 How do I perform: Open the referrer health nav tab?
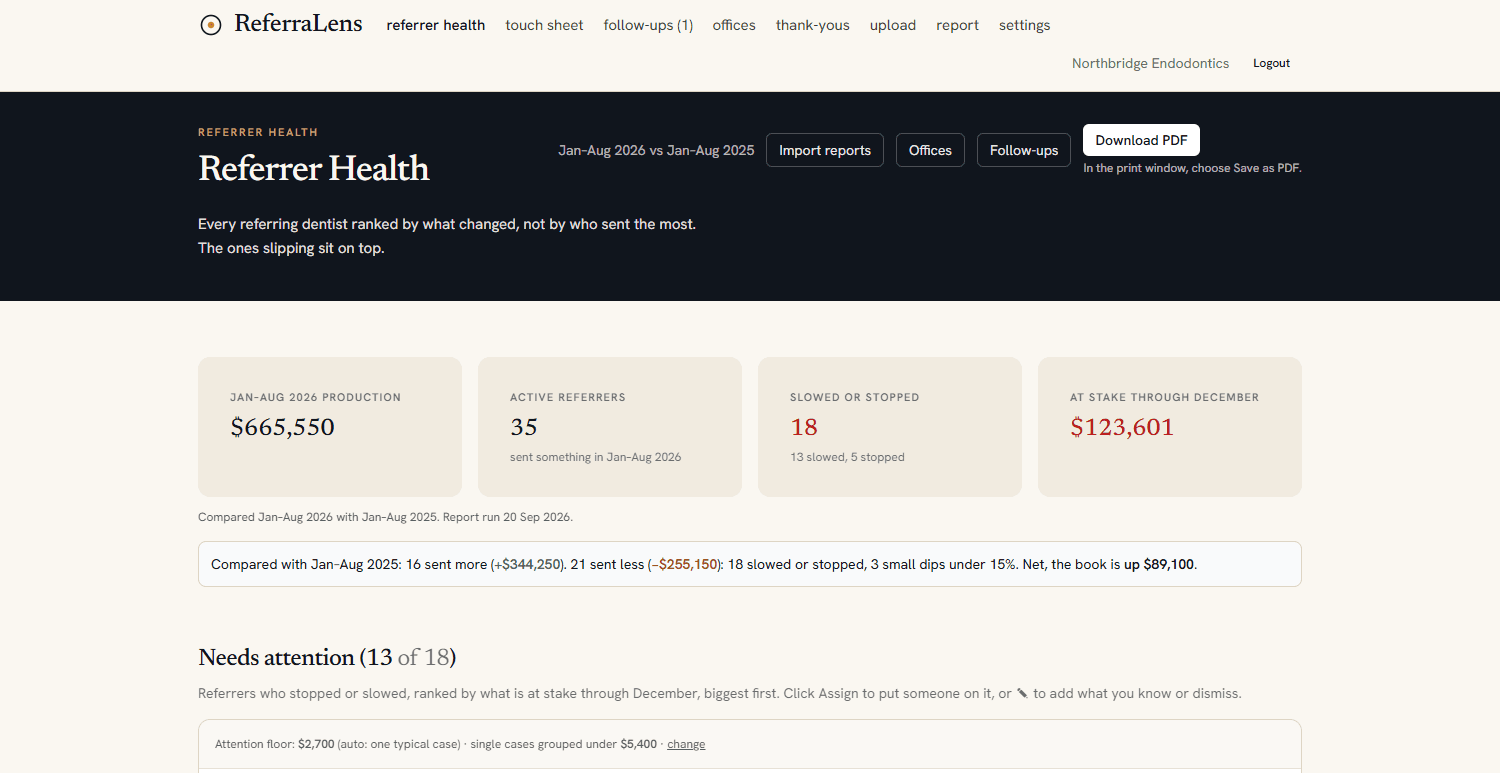tap(436, 25)
